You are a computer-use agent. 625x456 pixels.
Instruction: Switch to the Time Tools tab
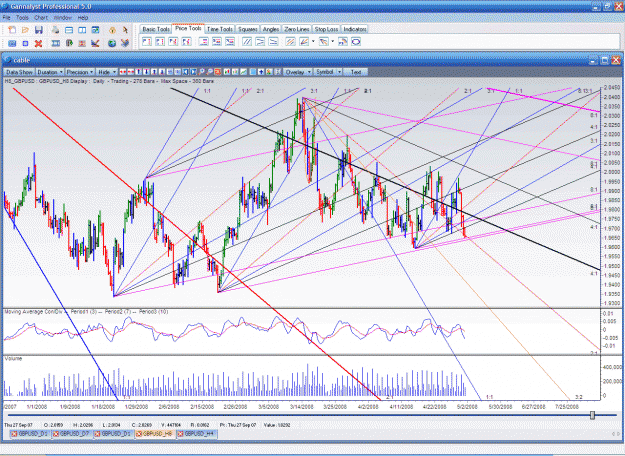click(x=220, y=29)
